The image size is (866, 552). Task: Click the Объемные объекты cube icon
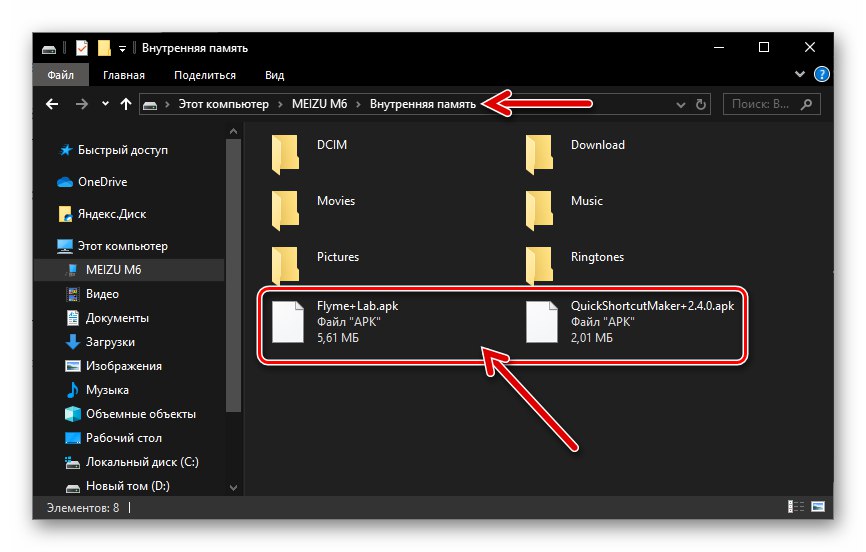point(72,414)
